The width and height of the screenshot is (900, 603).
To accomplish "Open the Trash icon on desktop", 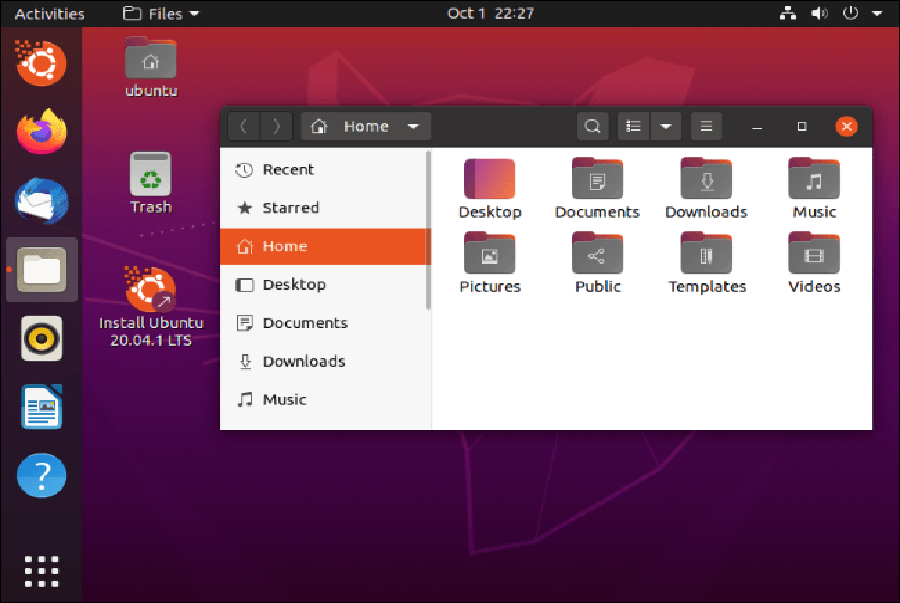I will coord(150,182).
